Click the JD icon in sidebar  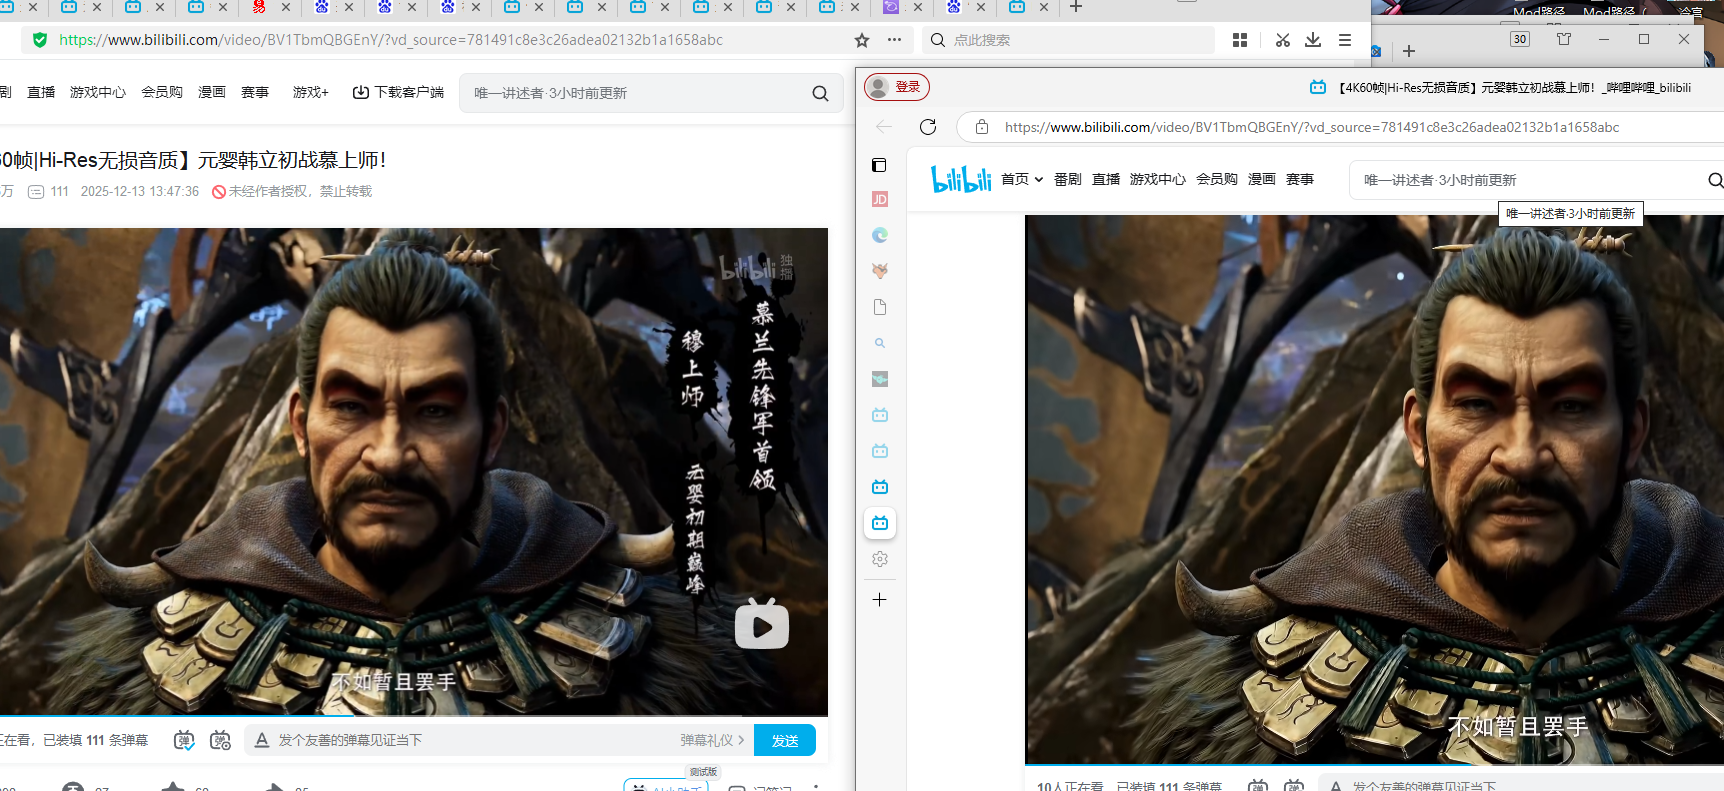(x=880, y=199)
